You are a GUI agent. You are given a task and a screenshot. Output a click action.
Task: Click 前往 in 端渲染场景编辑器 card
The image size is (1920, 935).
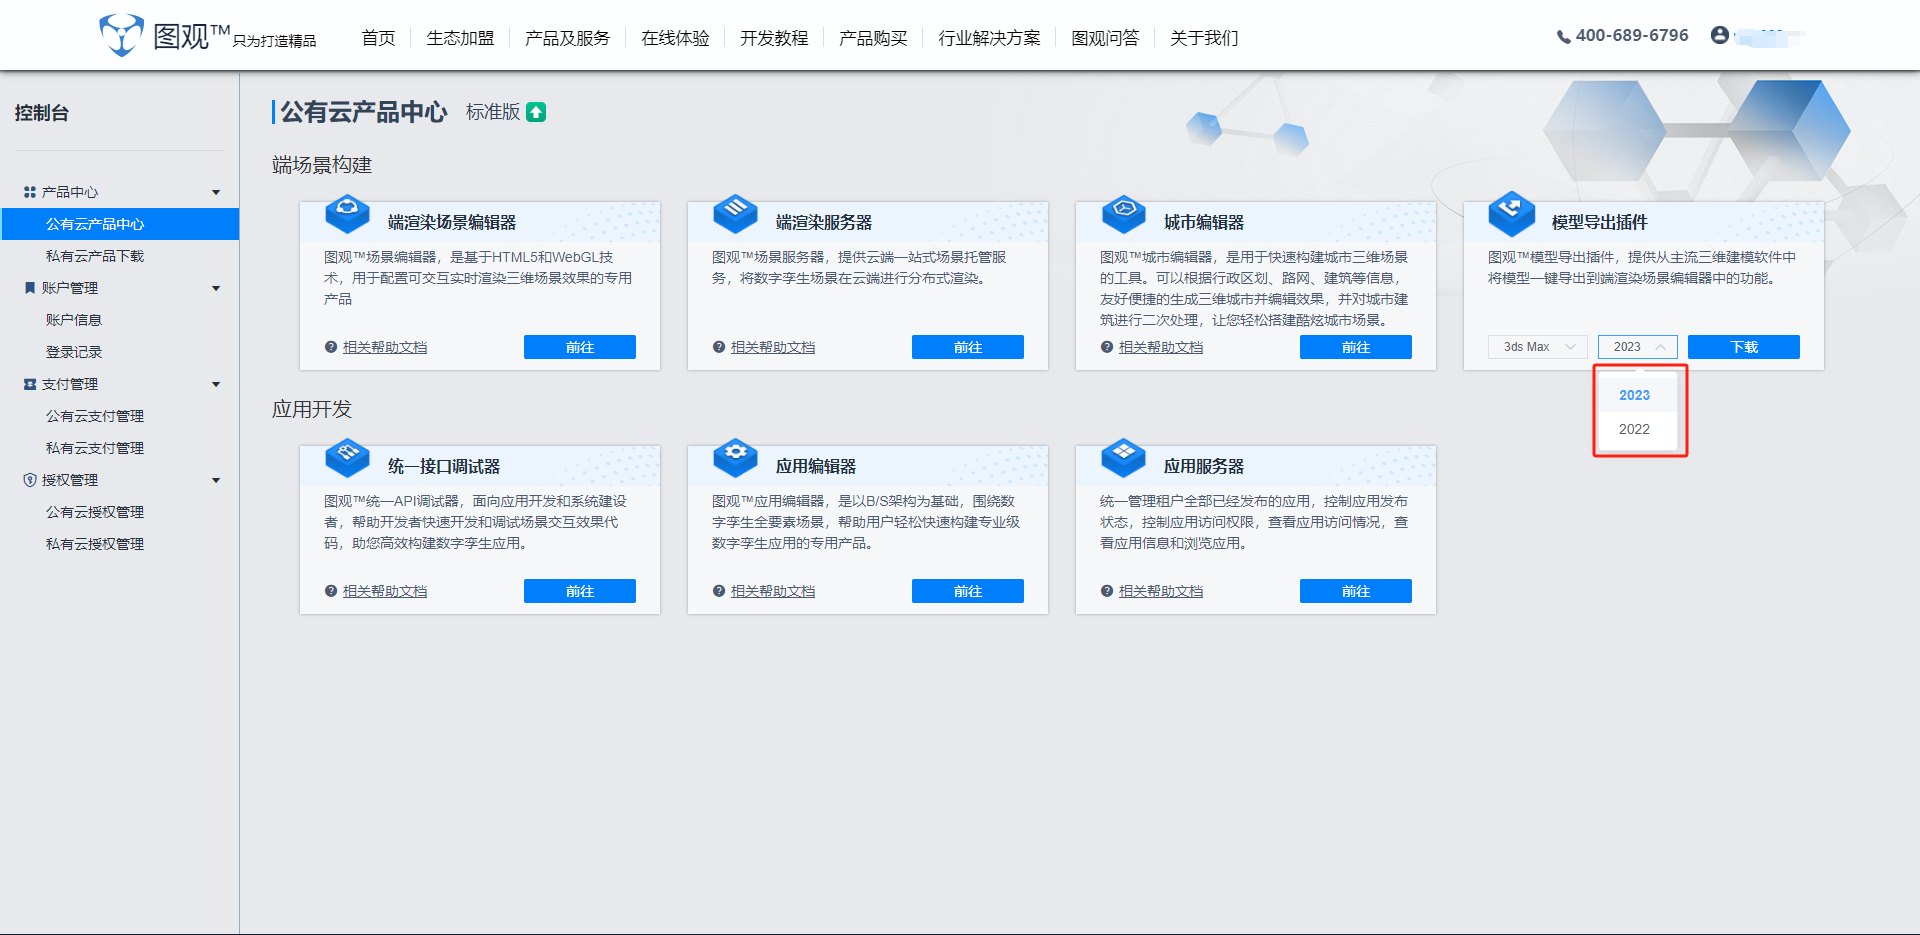point(580,347)
